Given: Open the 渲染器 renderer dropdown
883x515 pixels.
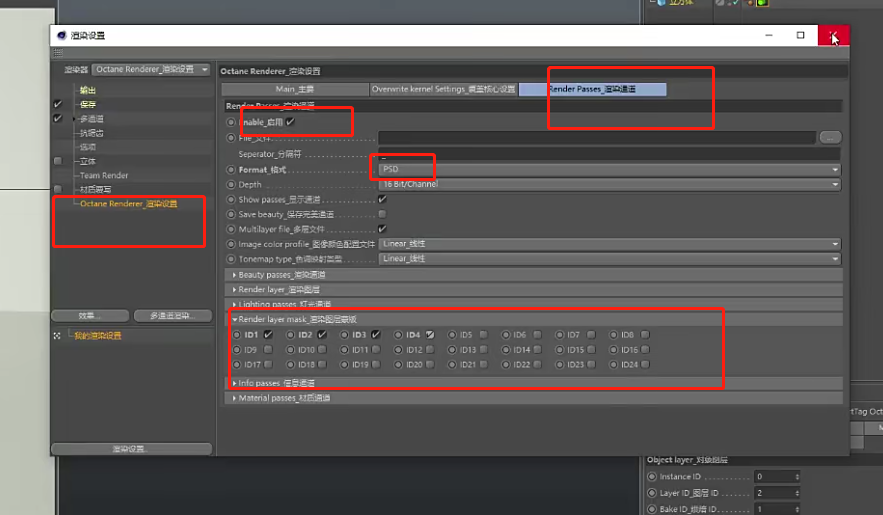Looking at the screenshot, I should click(151, 69).
